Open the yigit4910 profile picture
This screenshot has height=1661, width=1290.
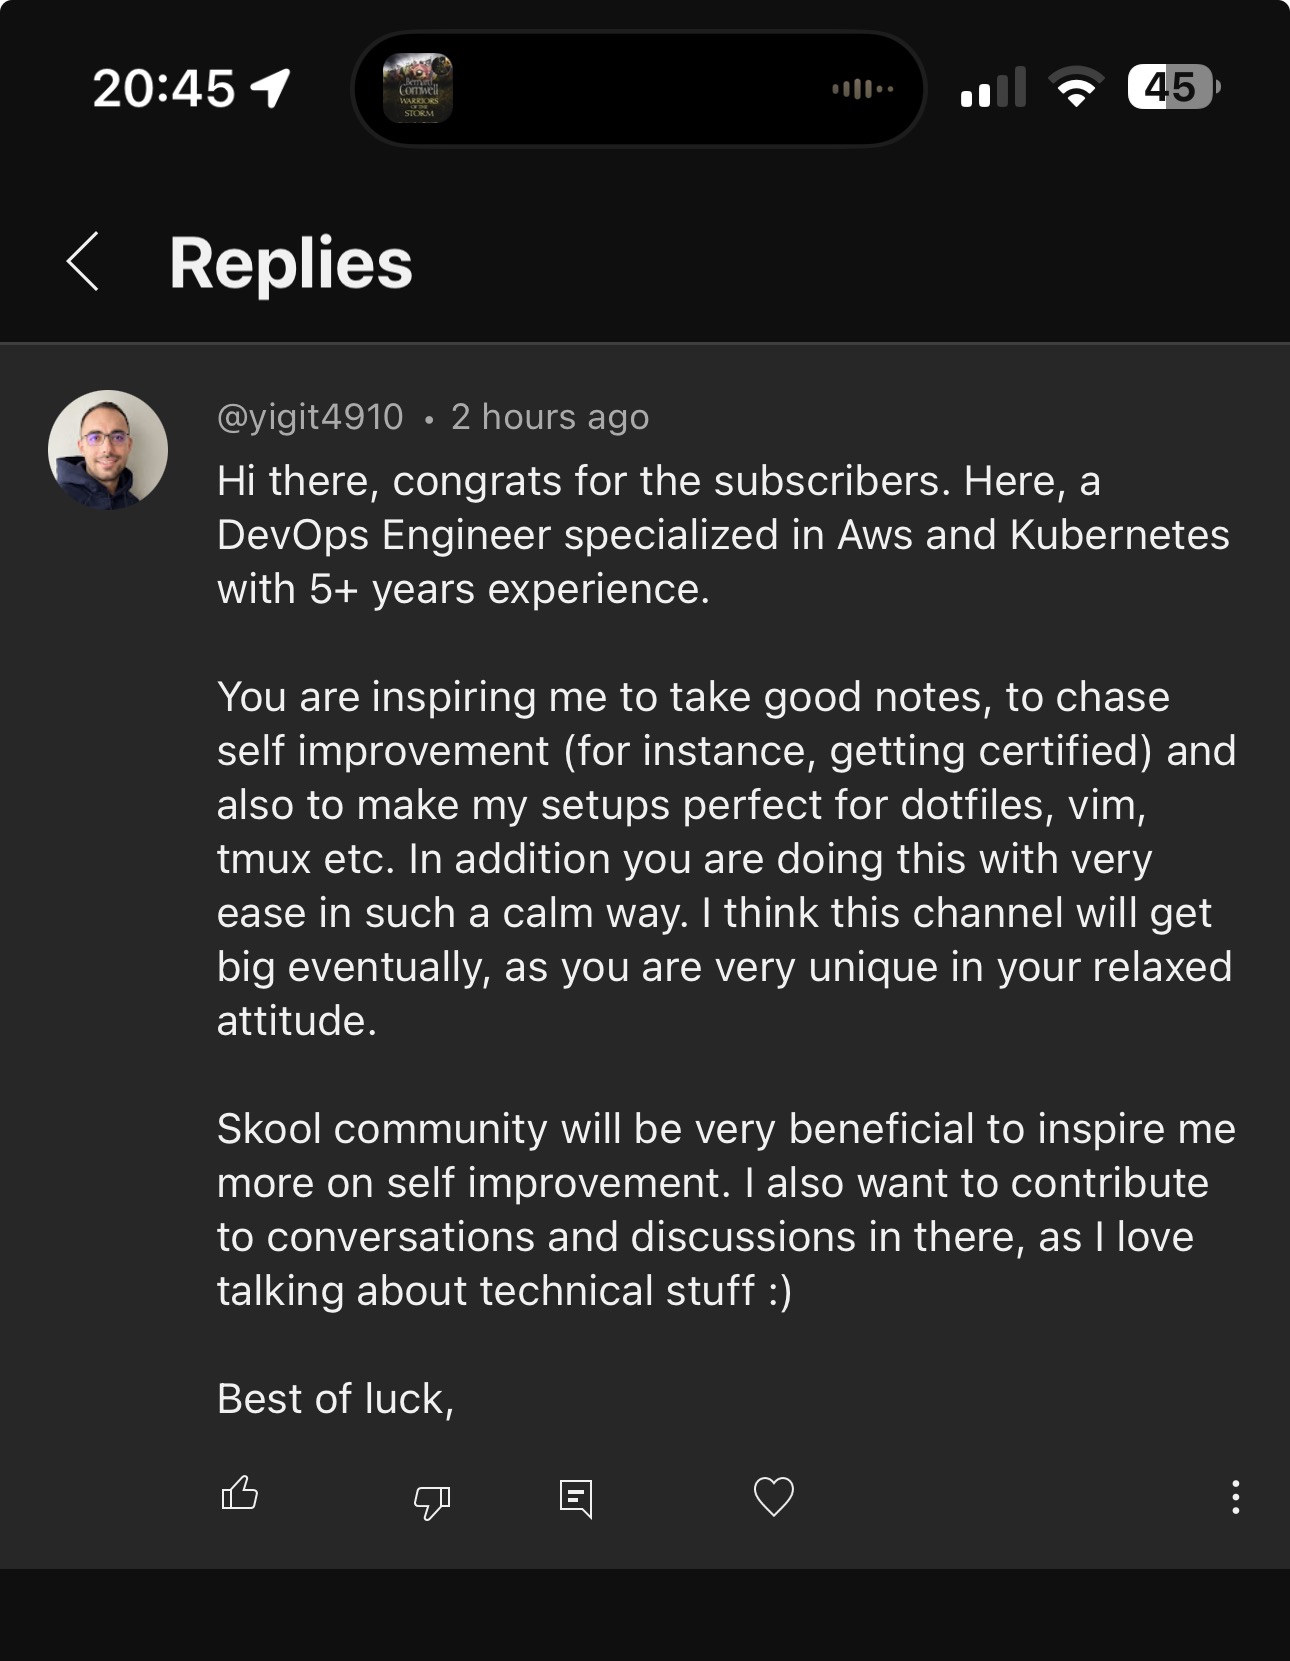tap(108, 450)
